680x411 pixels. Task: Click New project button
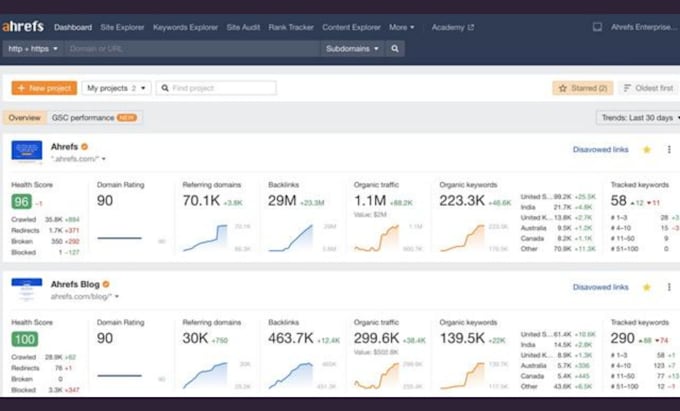coord(44,88)
